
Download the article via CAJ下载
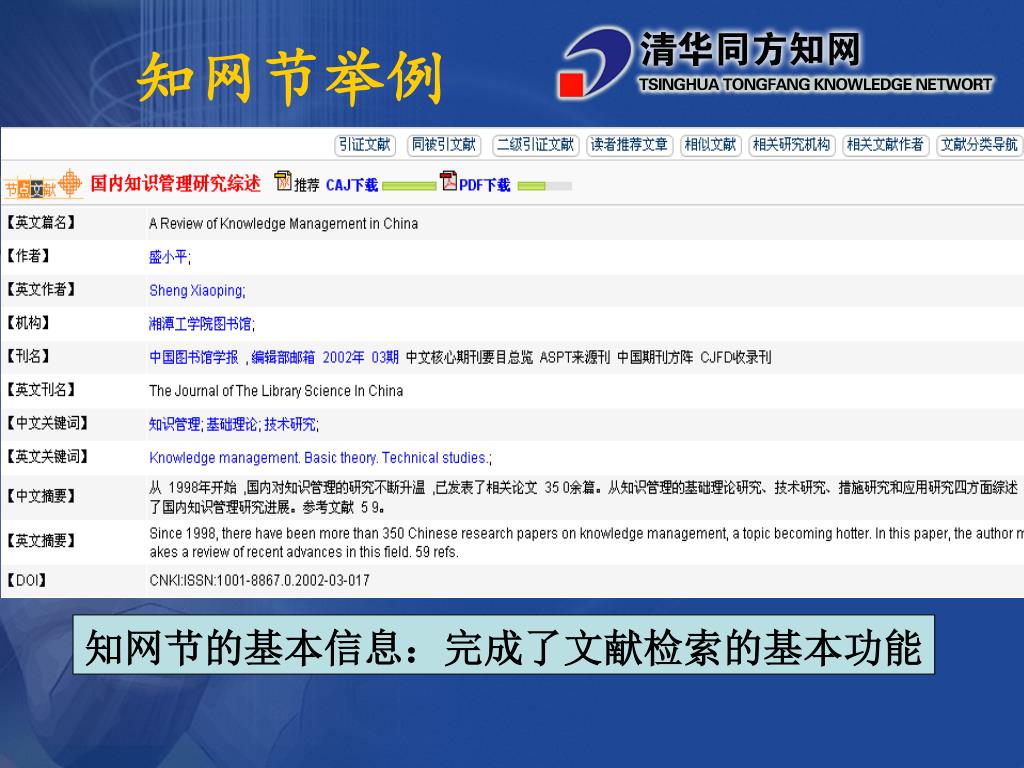point(351,185)
